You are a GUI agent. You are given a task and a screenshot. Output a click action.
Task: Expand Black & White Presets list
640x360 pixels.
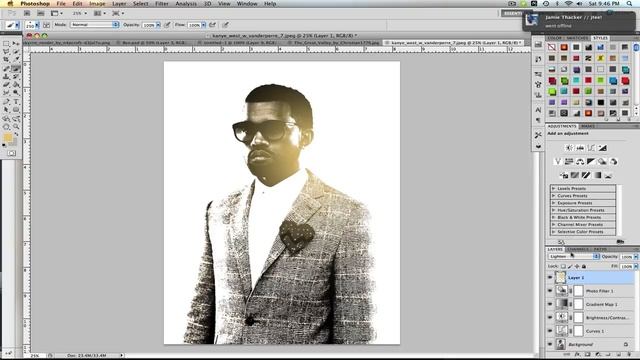553,218
